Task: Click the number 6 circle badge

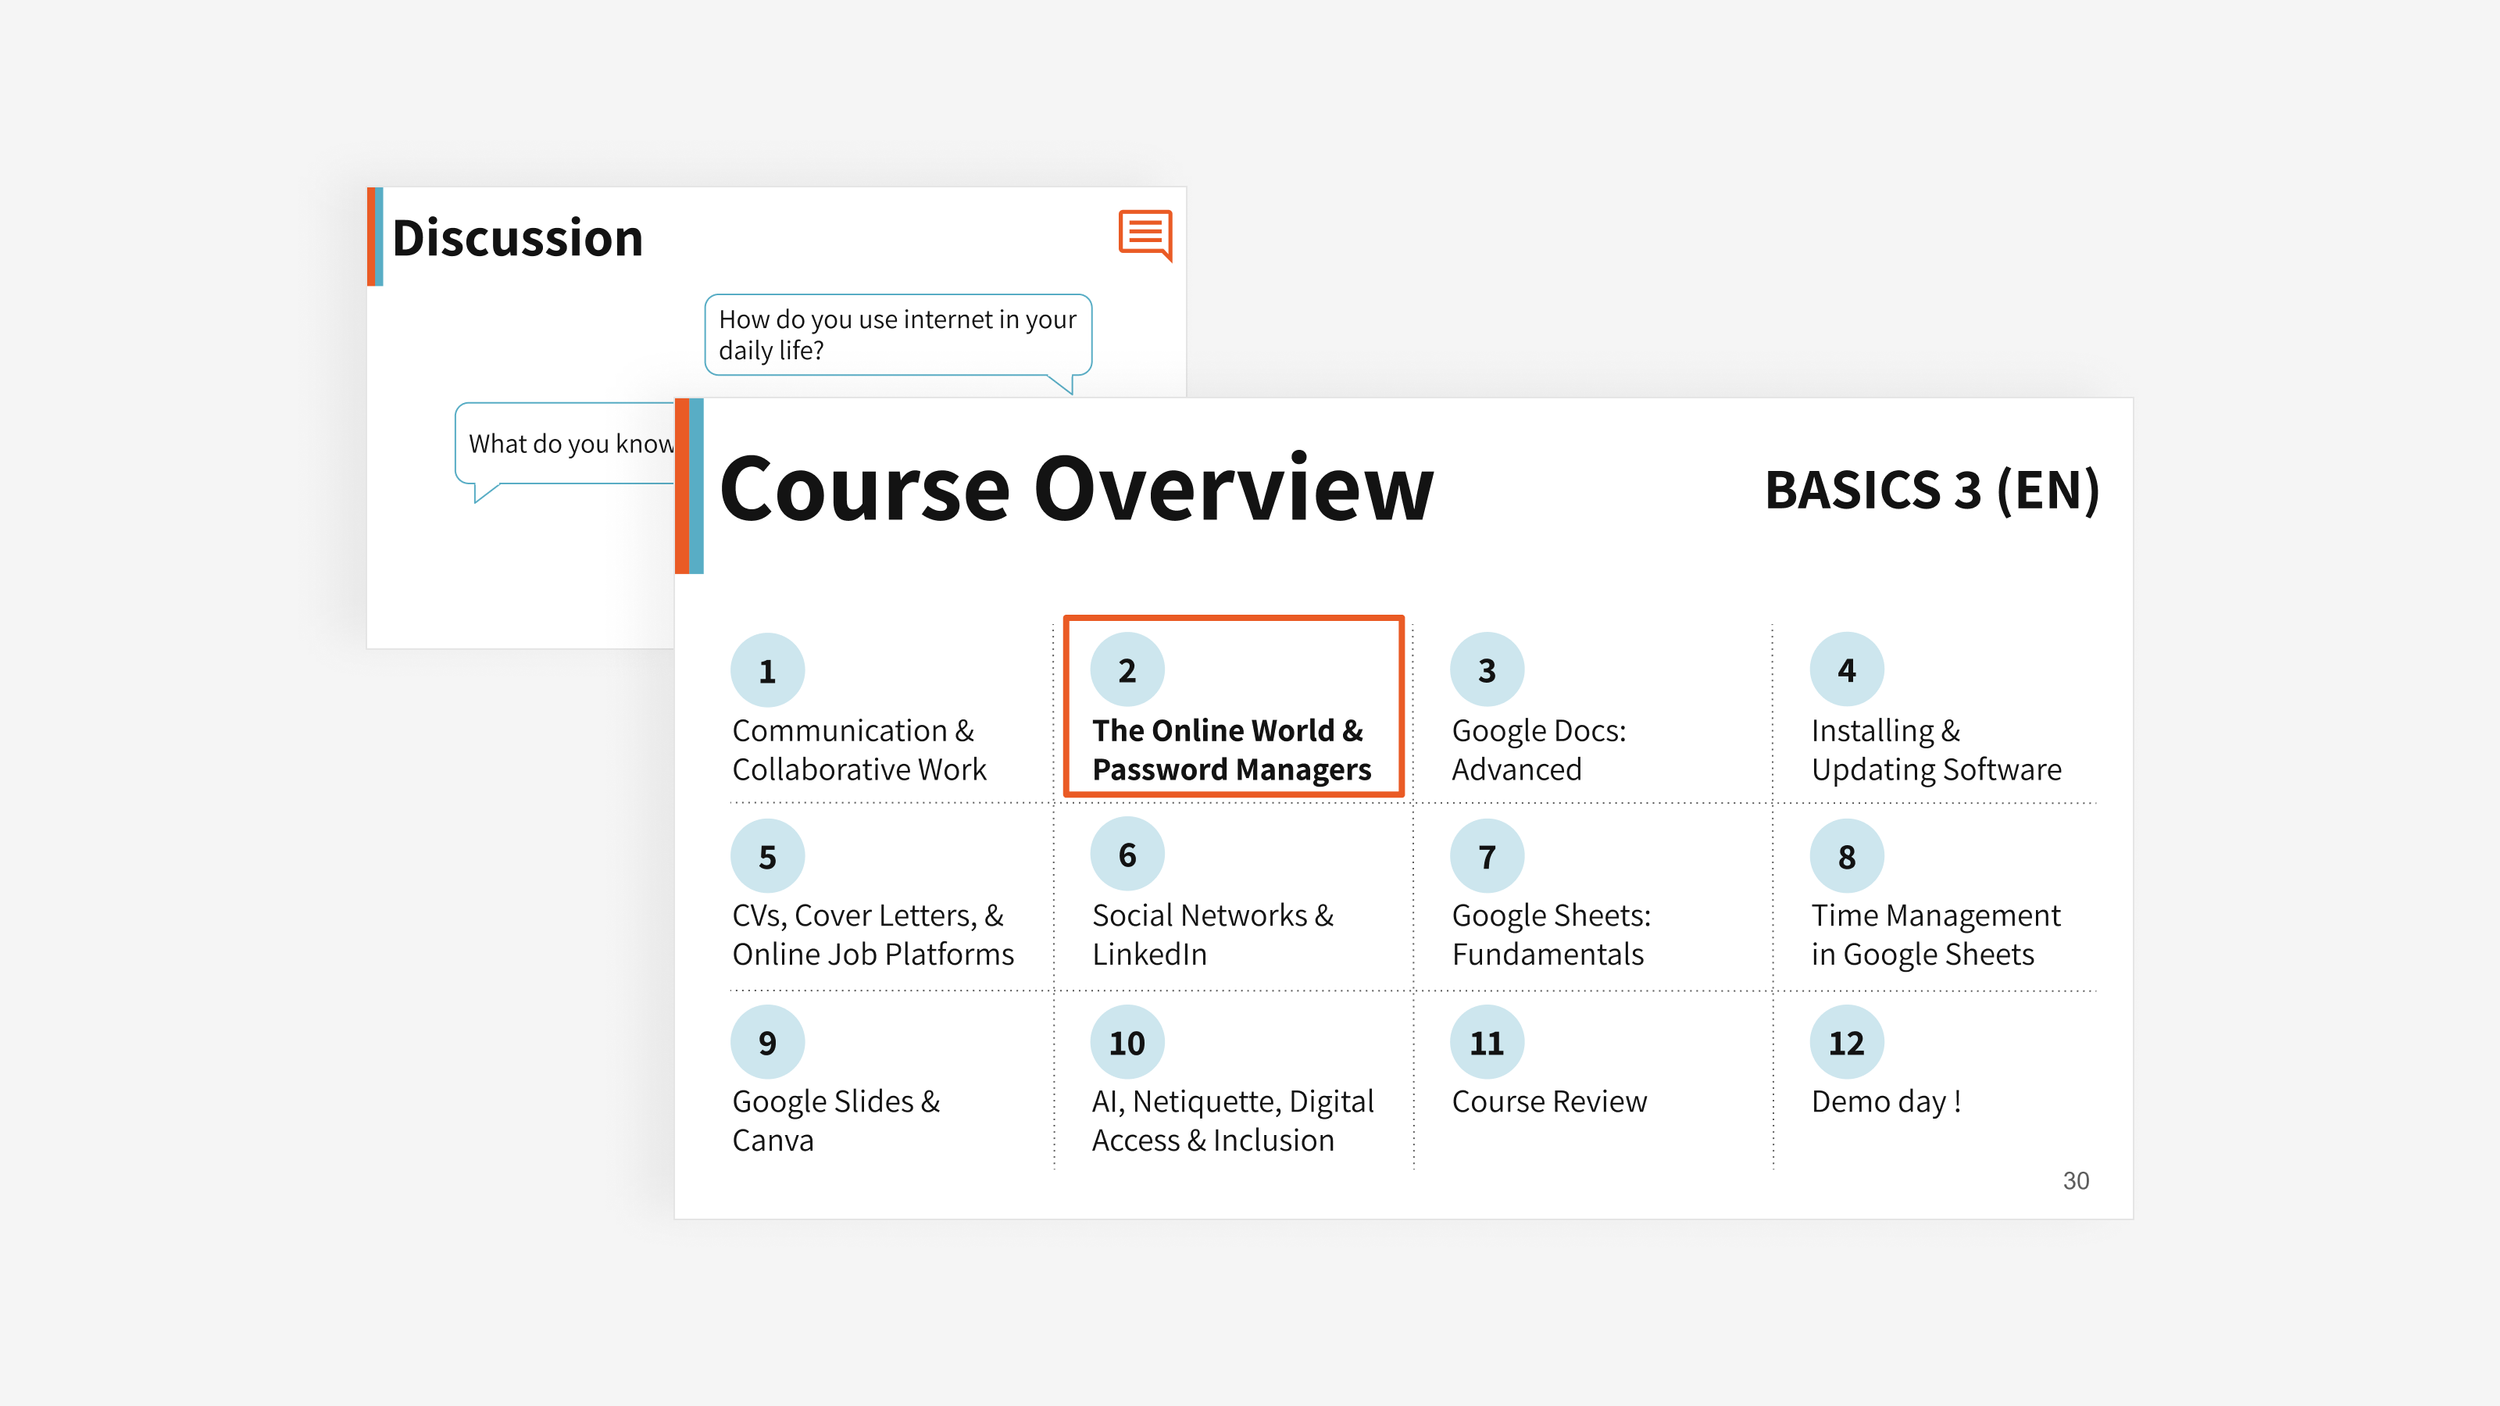Action: [1127, 855]
